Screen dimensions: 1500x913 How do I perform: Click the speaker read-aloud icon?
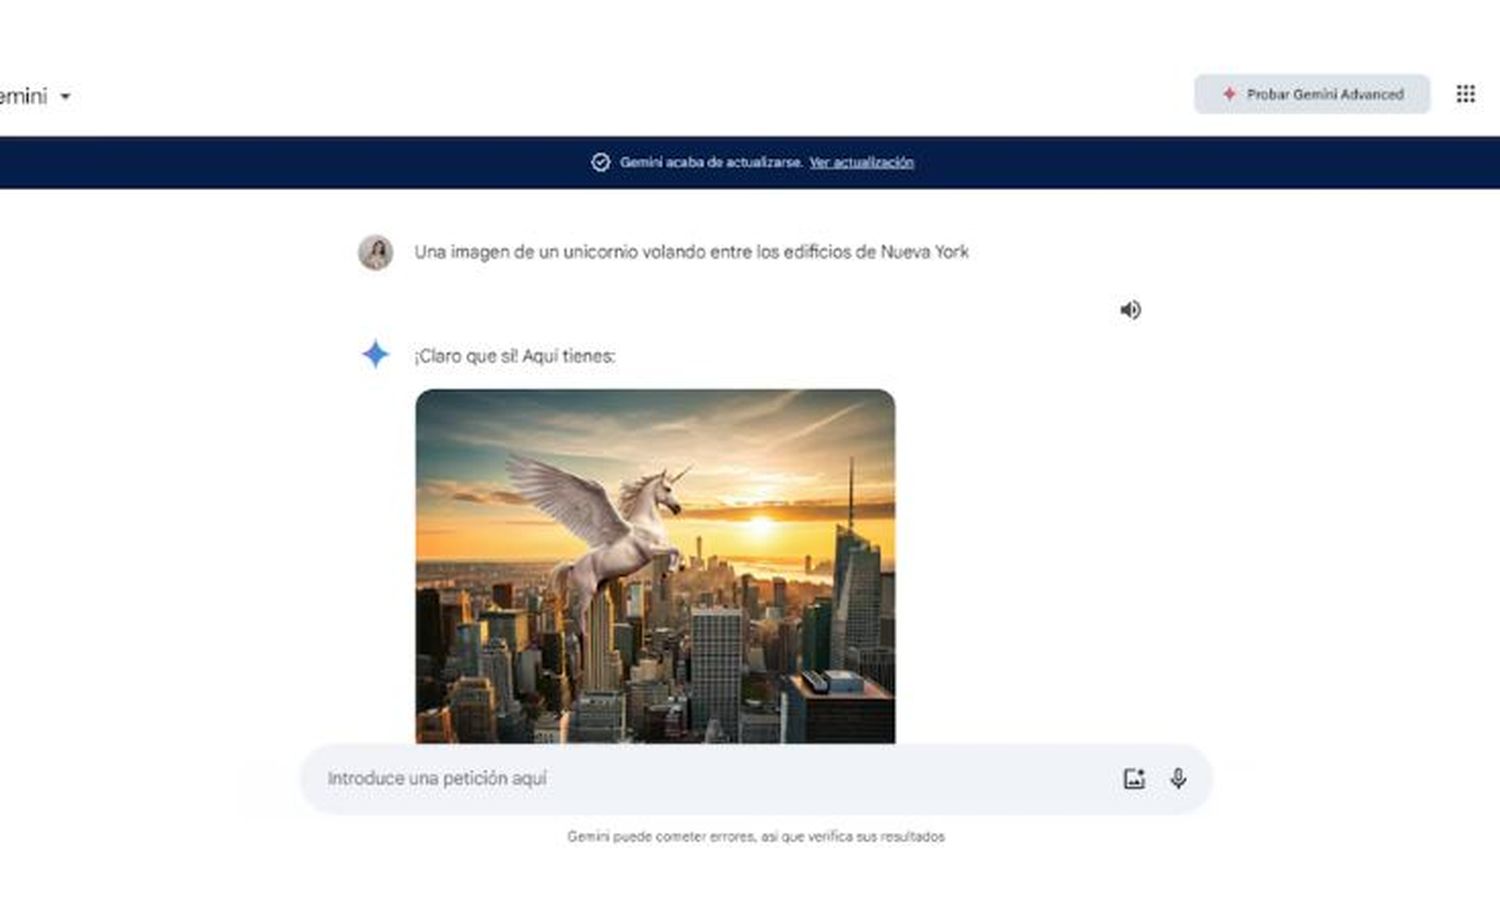point(1130,310)
